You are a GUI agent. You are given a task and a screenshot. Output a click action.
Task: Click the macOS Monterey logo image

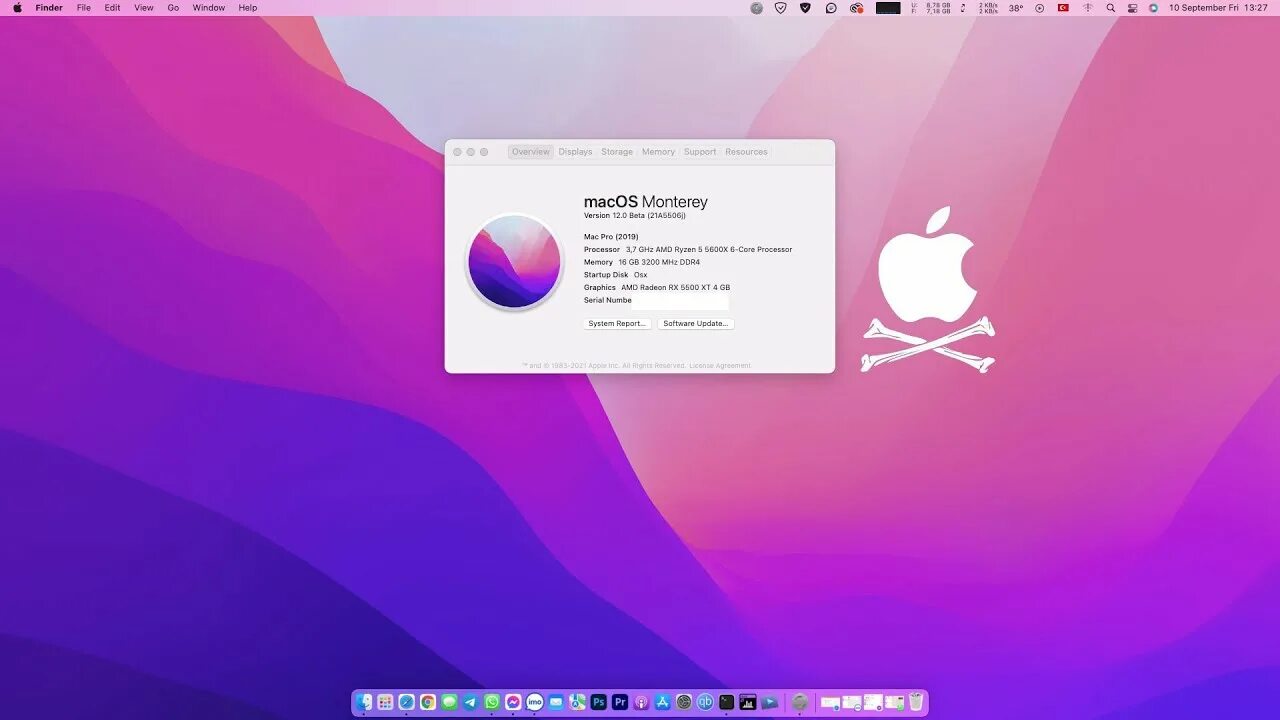tap(514, 261)
